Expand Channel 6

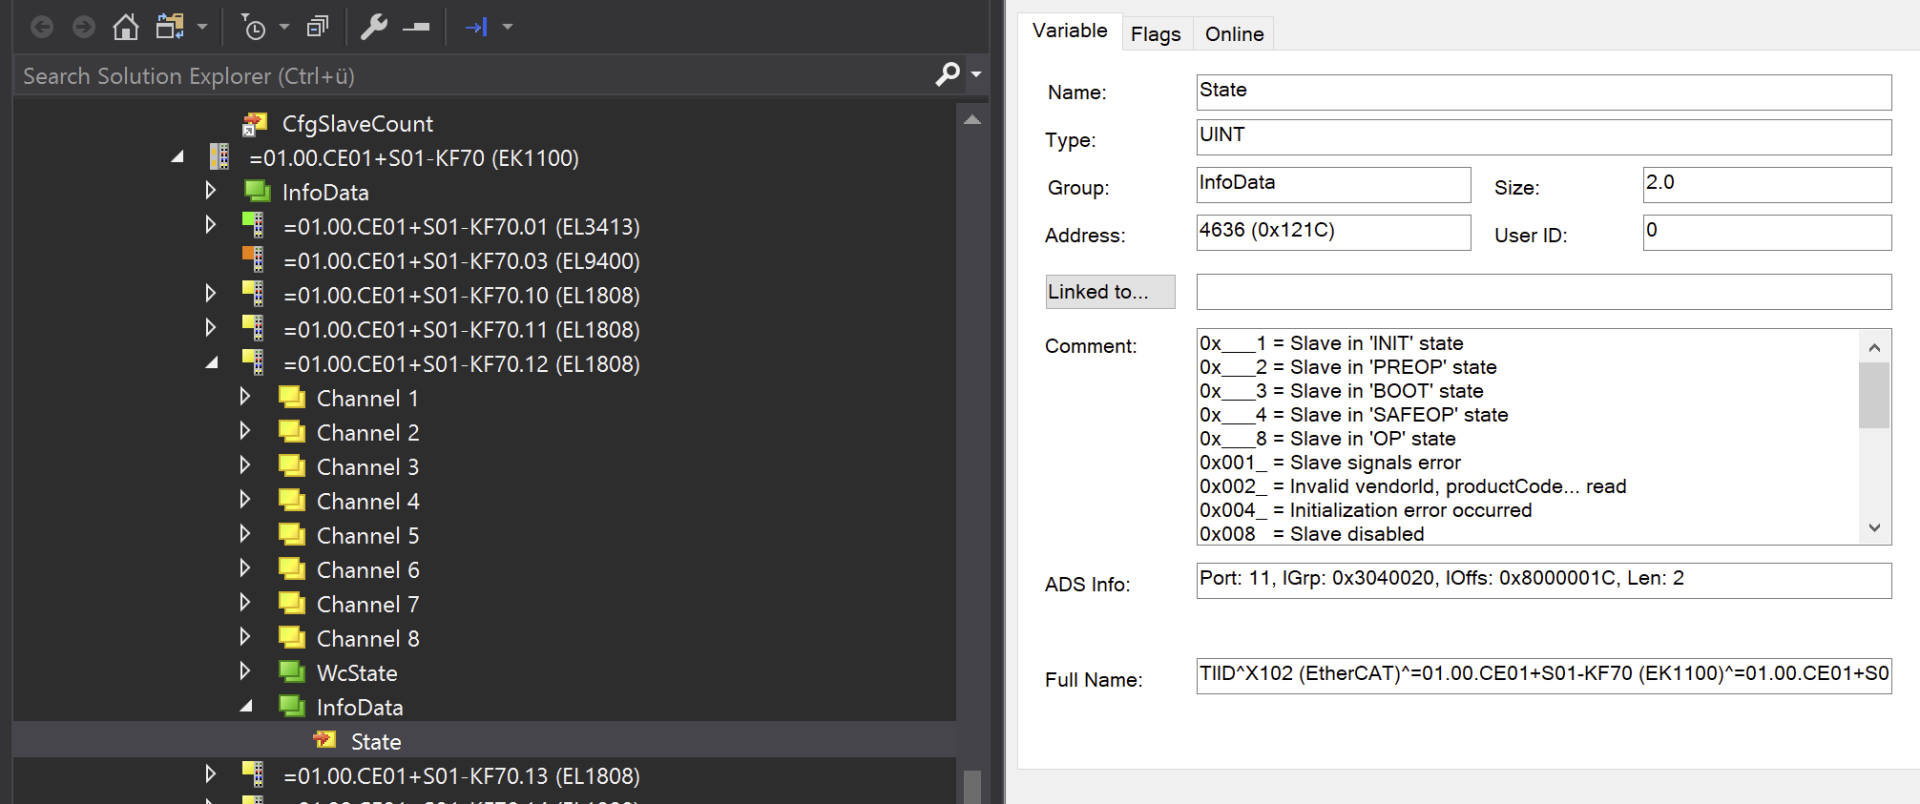245,568
